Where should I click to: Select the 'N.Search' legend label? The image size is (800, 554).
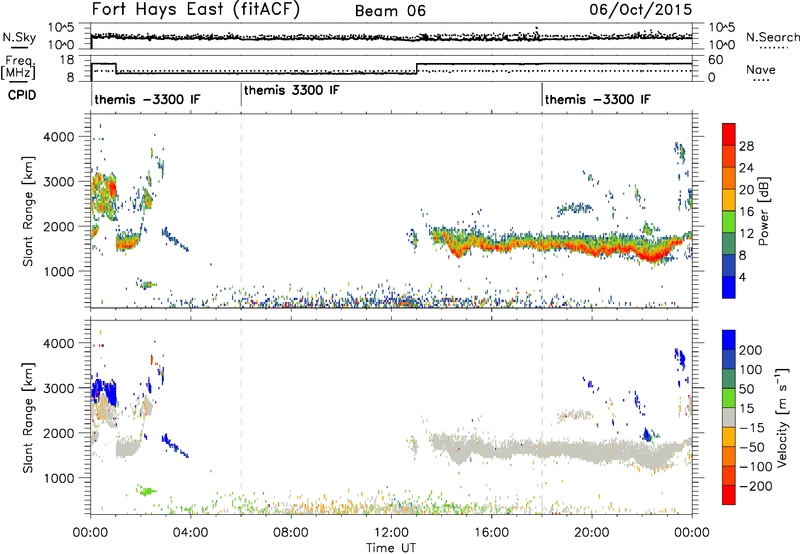pyautogui.click(x=772, y=37)
